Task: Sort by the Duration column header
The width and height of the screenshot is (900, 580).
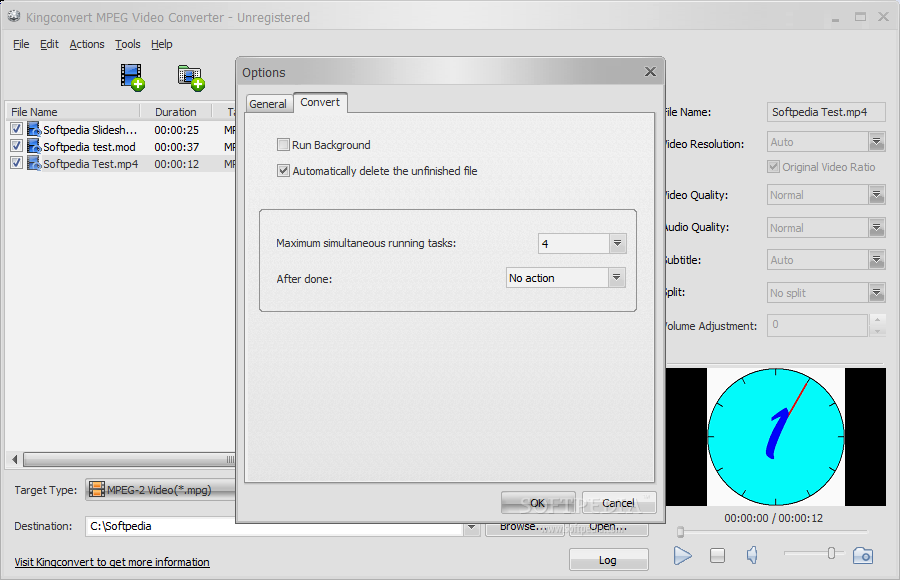Action: 176,112
